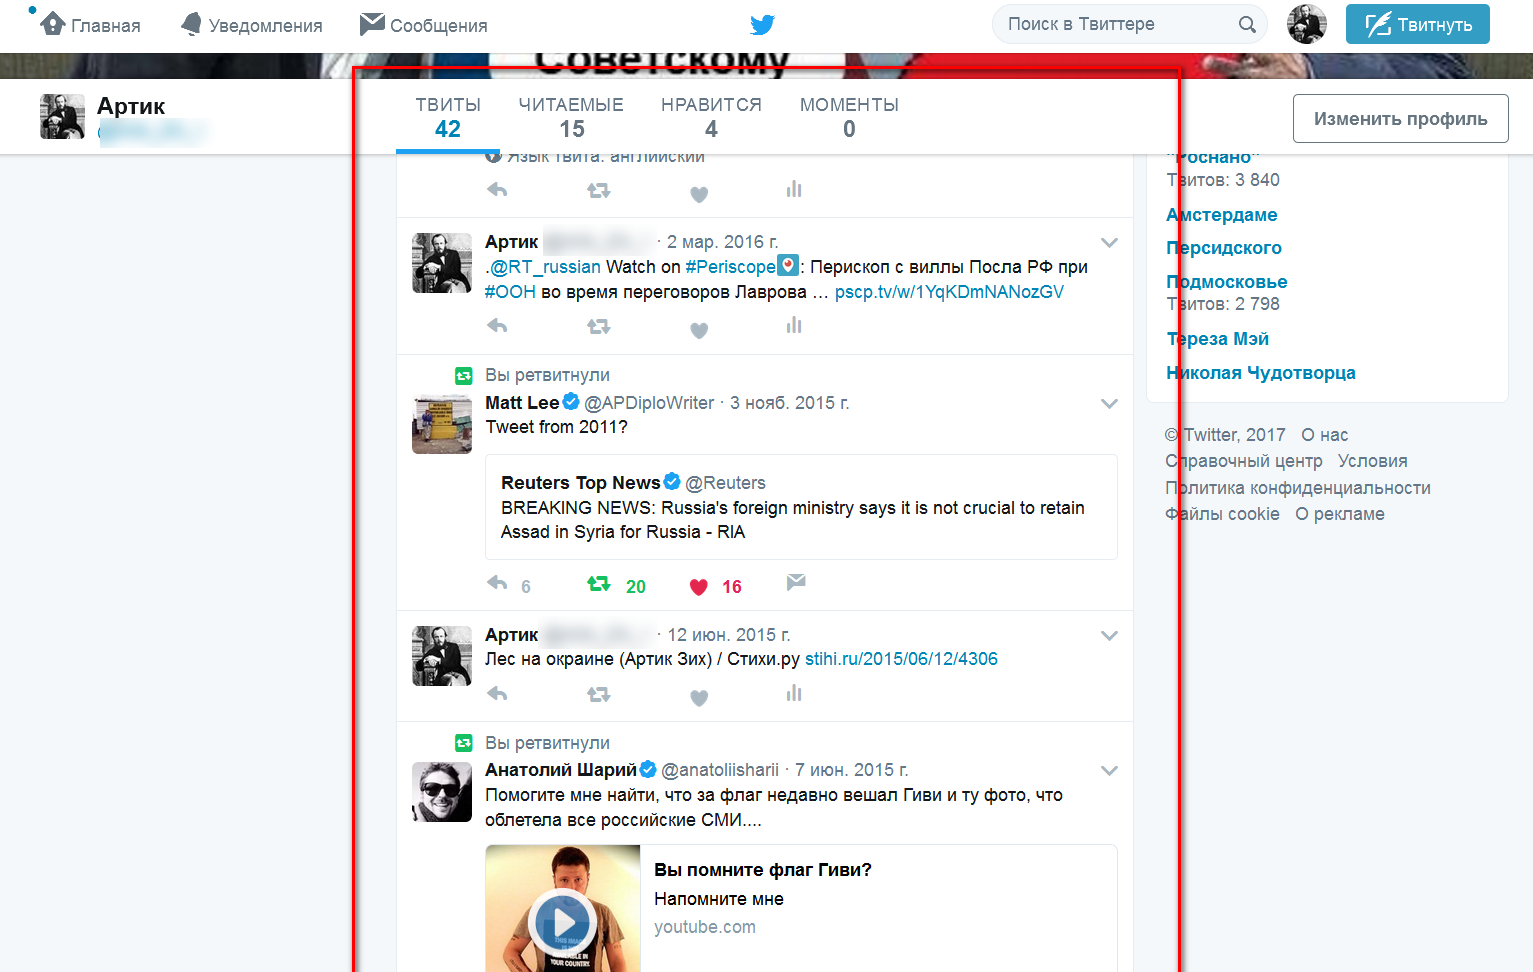1533x972 pixels.
Task: Switch to ЧИТАЕМЫЕ 15 tab
Action: point(571,117)
